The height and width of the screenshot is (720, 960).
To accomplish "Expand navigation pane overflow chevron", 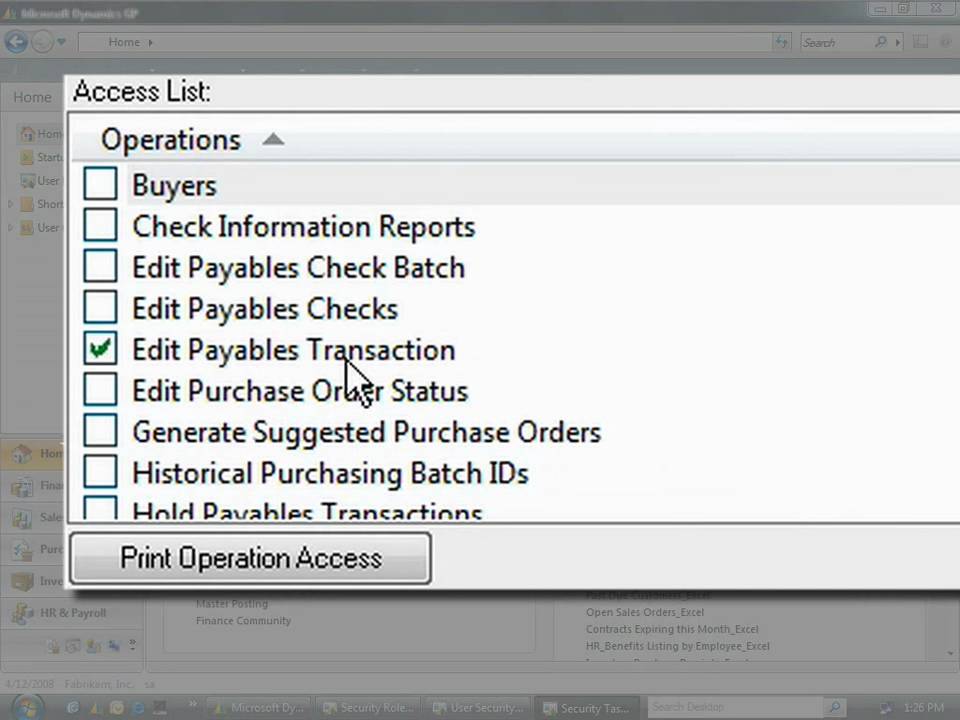I will pyautogui.click(x=132, y=644).
